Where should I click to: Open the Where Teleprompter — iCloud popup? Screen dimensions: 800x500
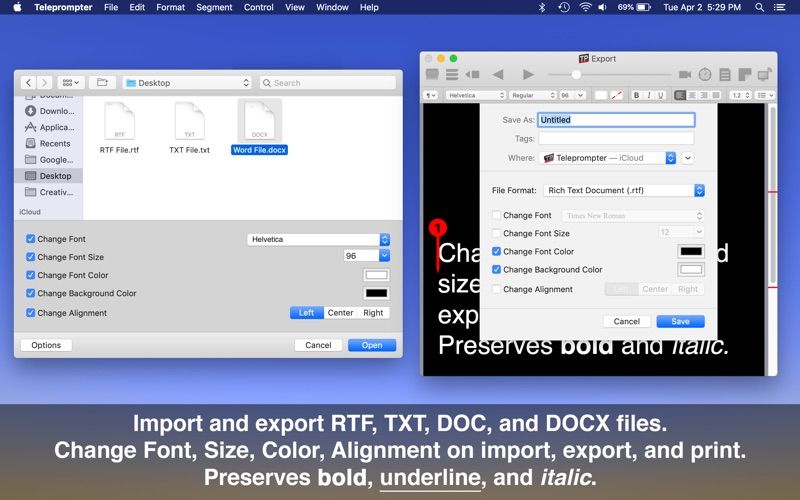point(608,158)
